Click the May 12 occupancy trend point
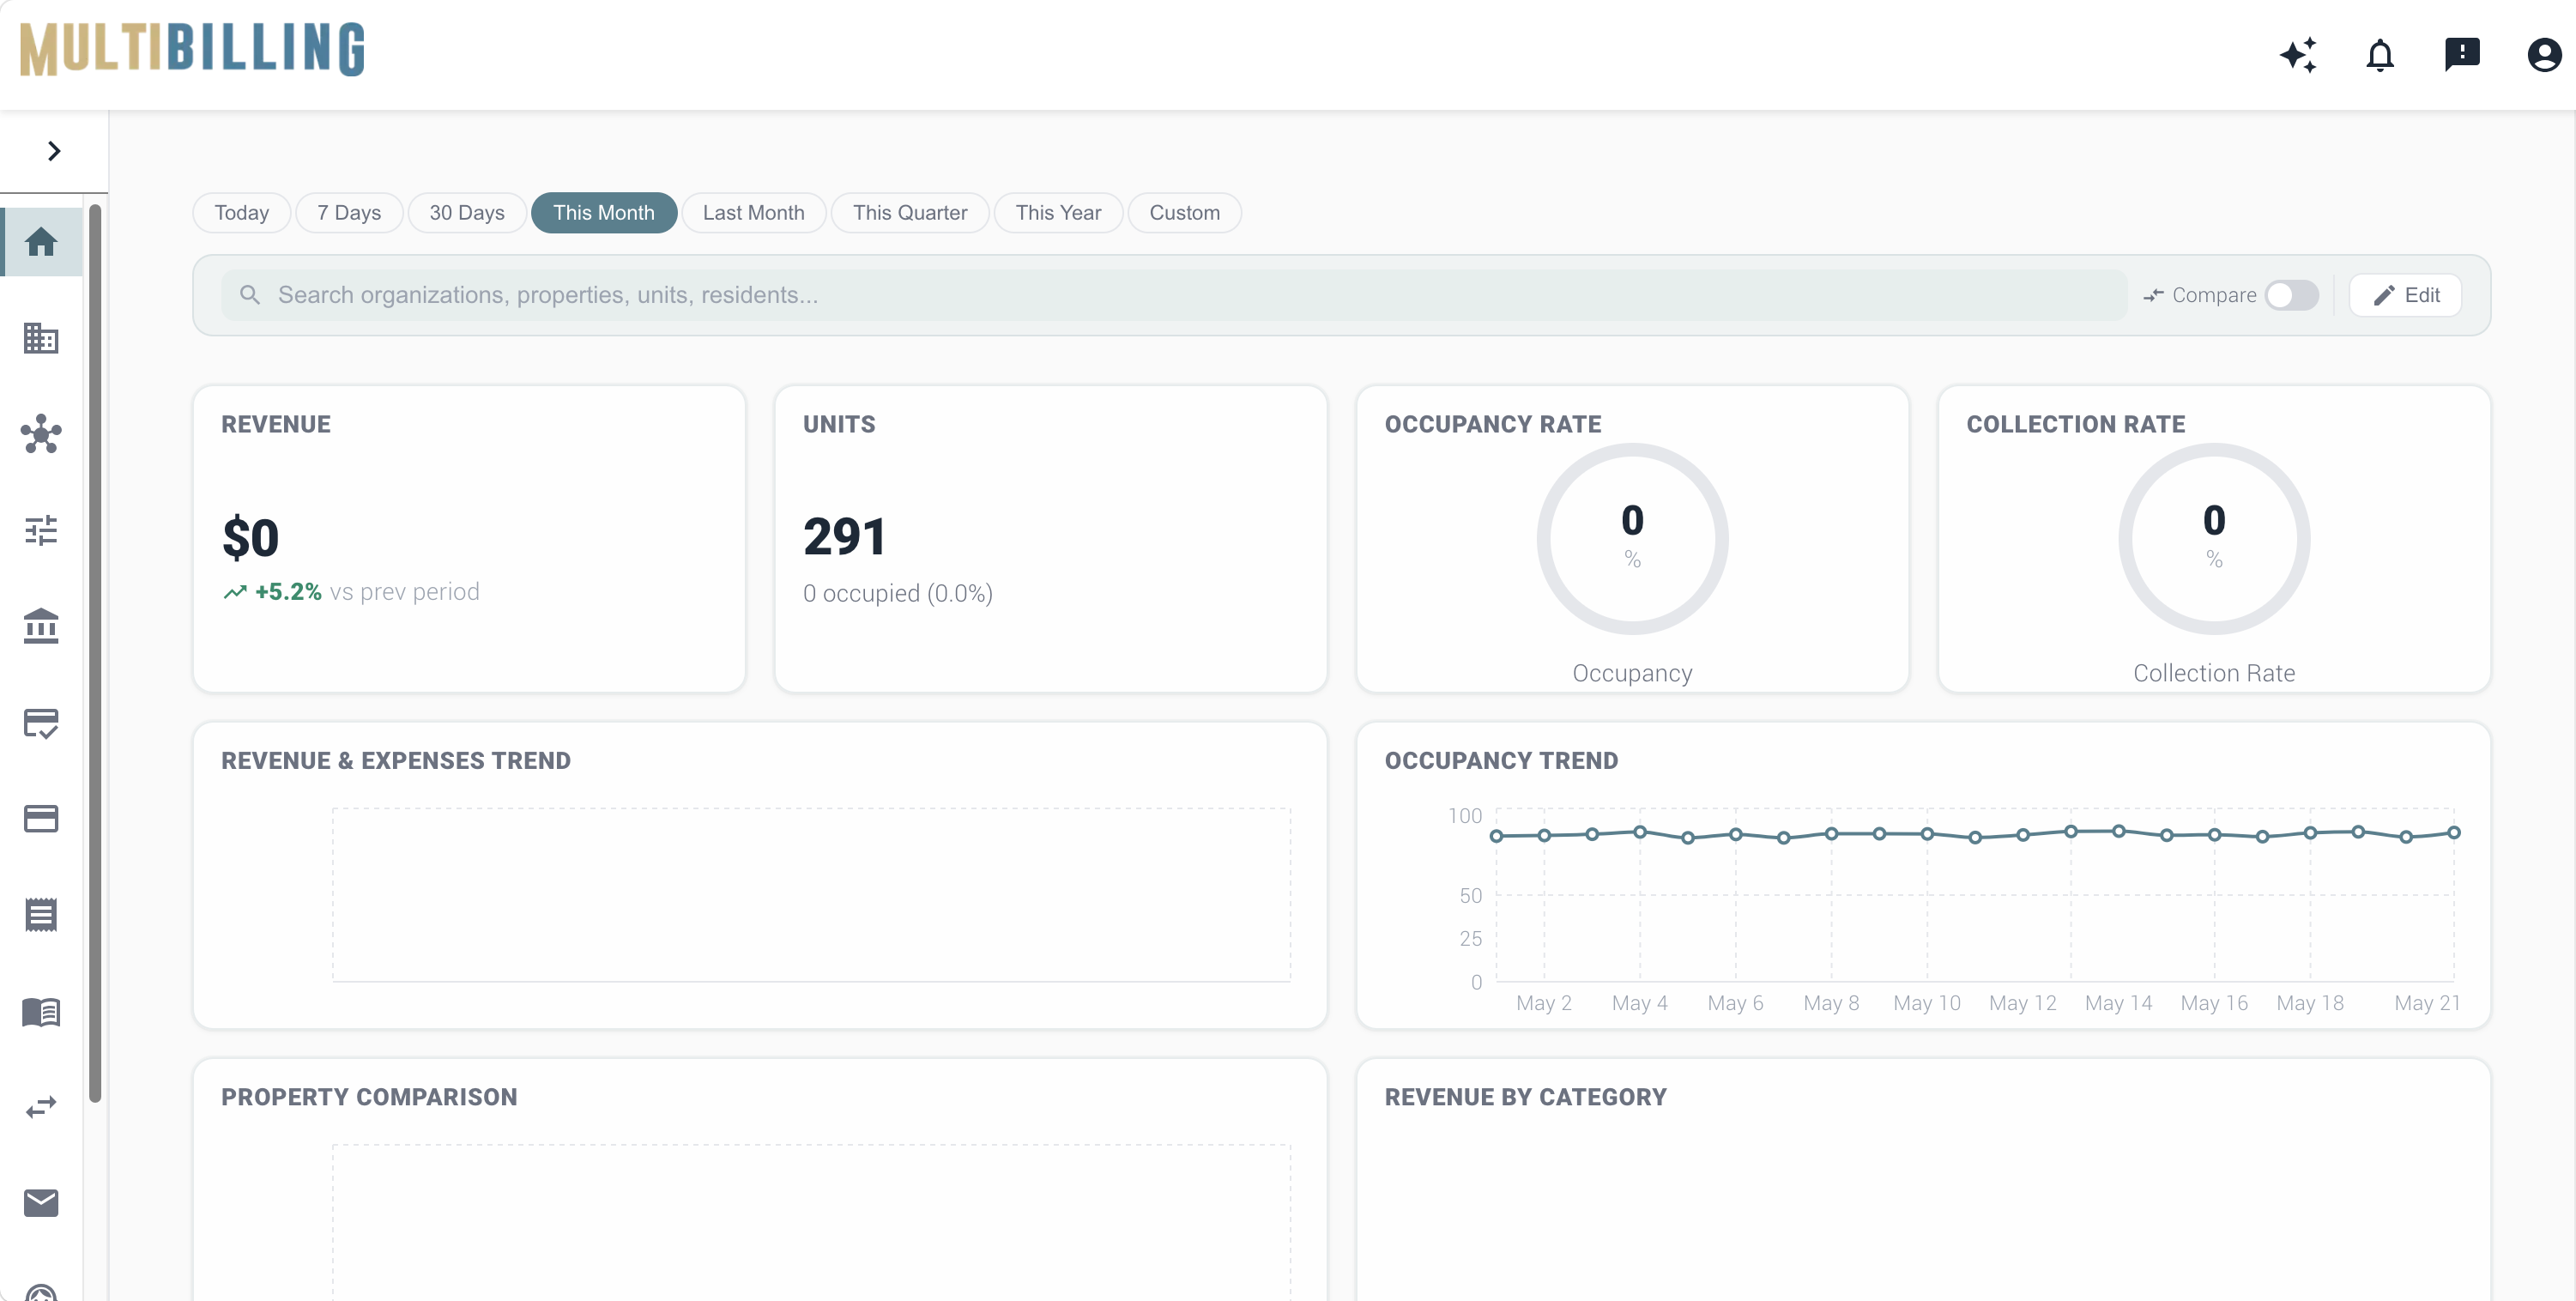 pos(2022,835)
